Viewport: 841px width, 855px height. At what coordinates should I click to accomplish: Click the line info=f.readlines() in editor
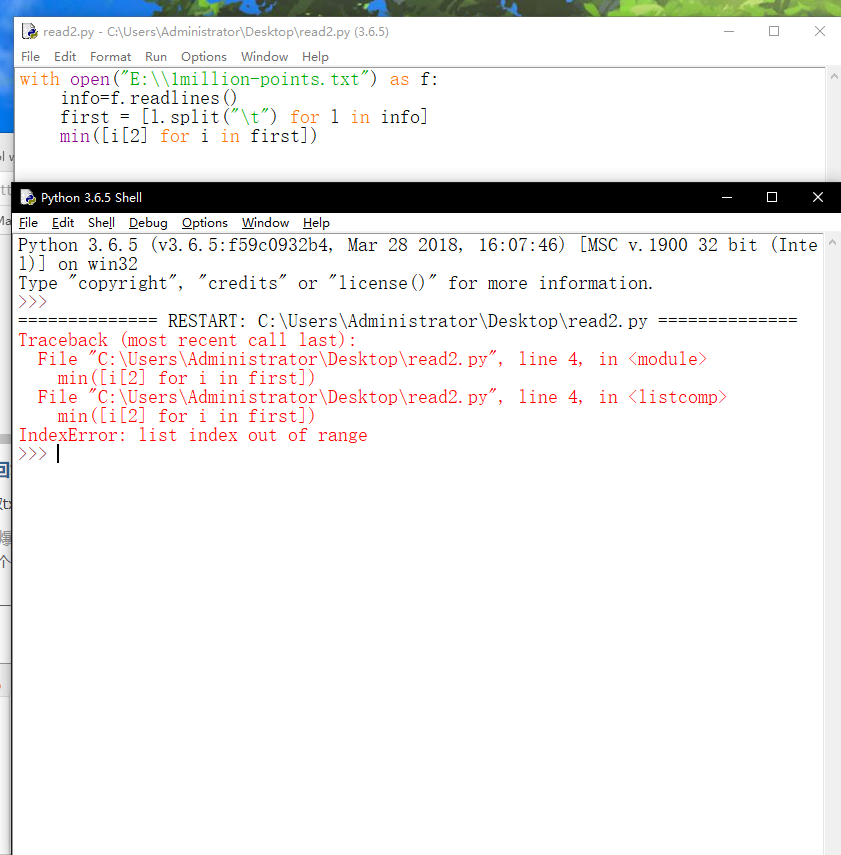pos(140,97)
